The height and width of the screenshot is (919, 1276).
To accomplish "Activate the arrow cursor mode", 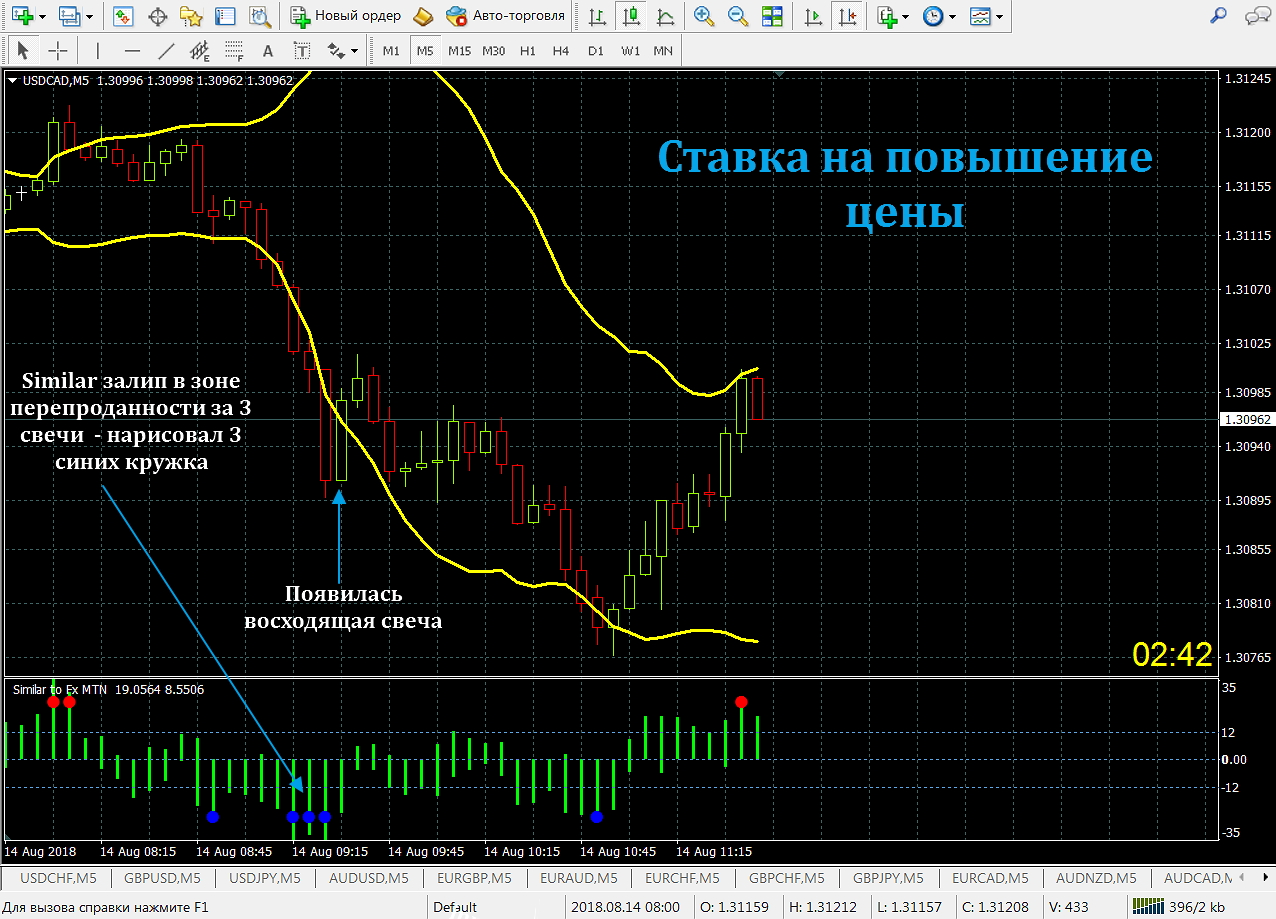I will 24,50.
